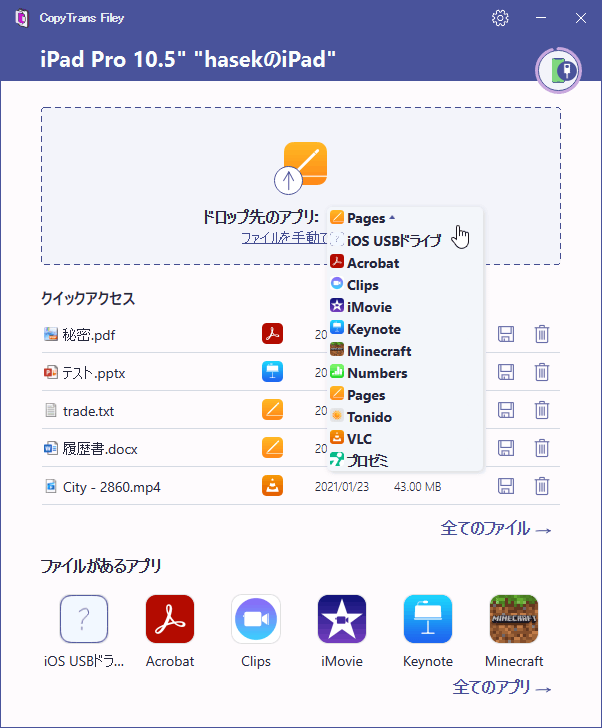Open the Clips app tile at bottom
The image size is (602, 728).
[256, 631]
